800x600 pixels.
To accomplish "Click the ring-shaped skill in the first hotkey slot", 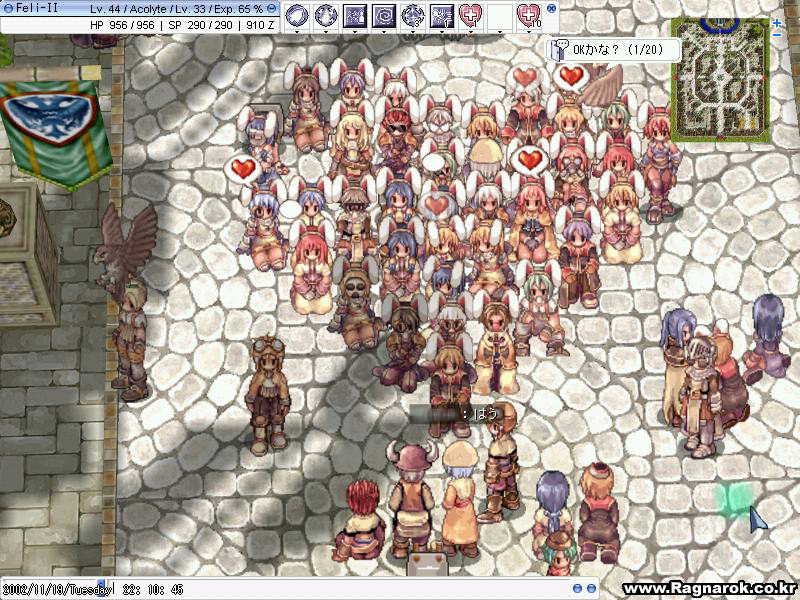I will 296,15.
